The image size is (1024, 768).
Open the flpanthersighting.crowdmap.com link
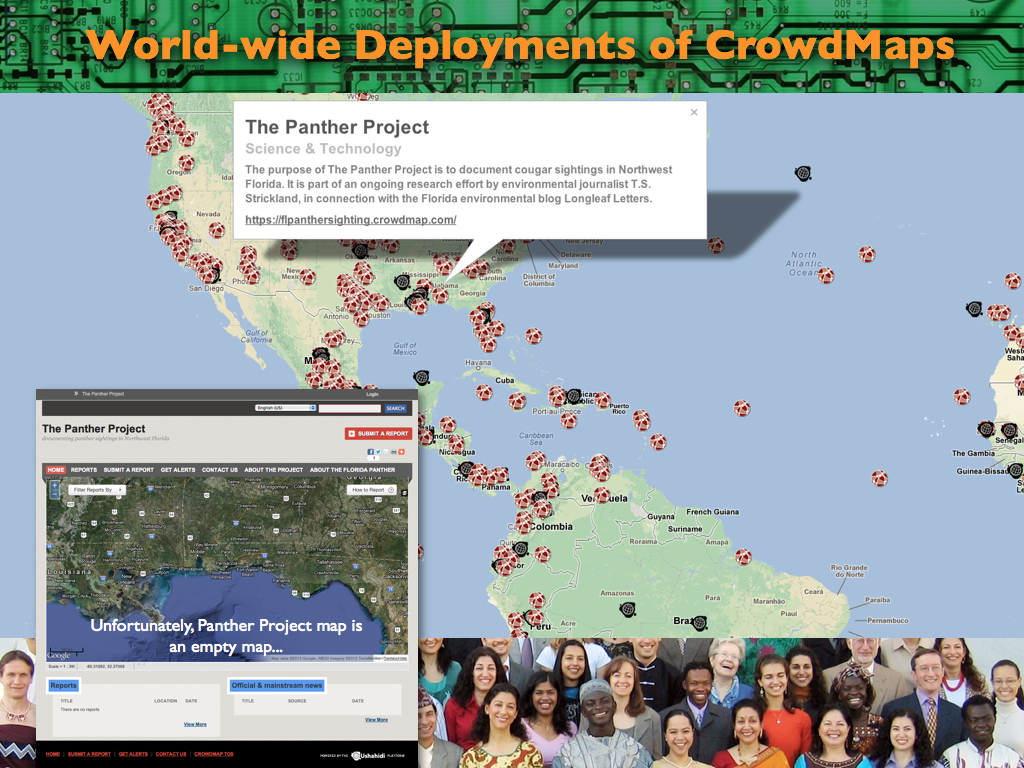pyautogui.click(x=350, y=219)
